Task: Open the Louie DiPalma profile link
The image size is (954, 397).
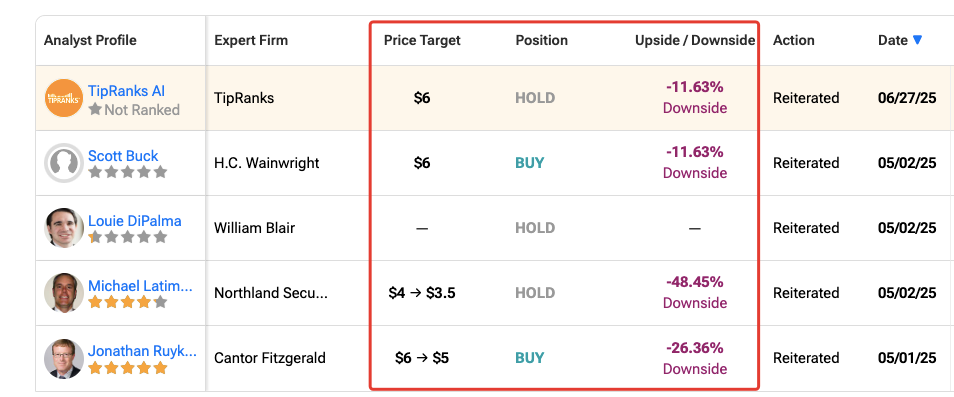Action: coord(134,221)
